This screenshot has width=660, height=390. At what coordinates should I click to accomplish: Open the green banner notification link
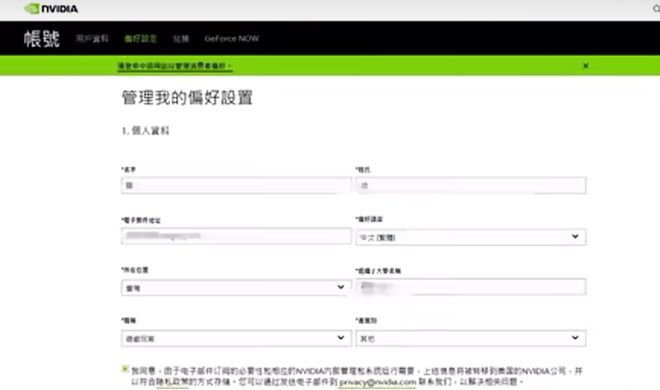click(x=174, y=66)
